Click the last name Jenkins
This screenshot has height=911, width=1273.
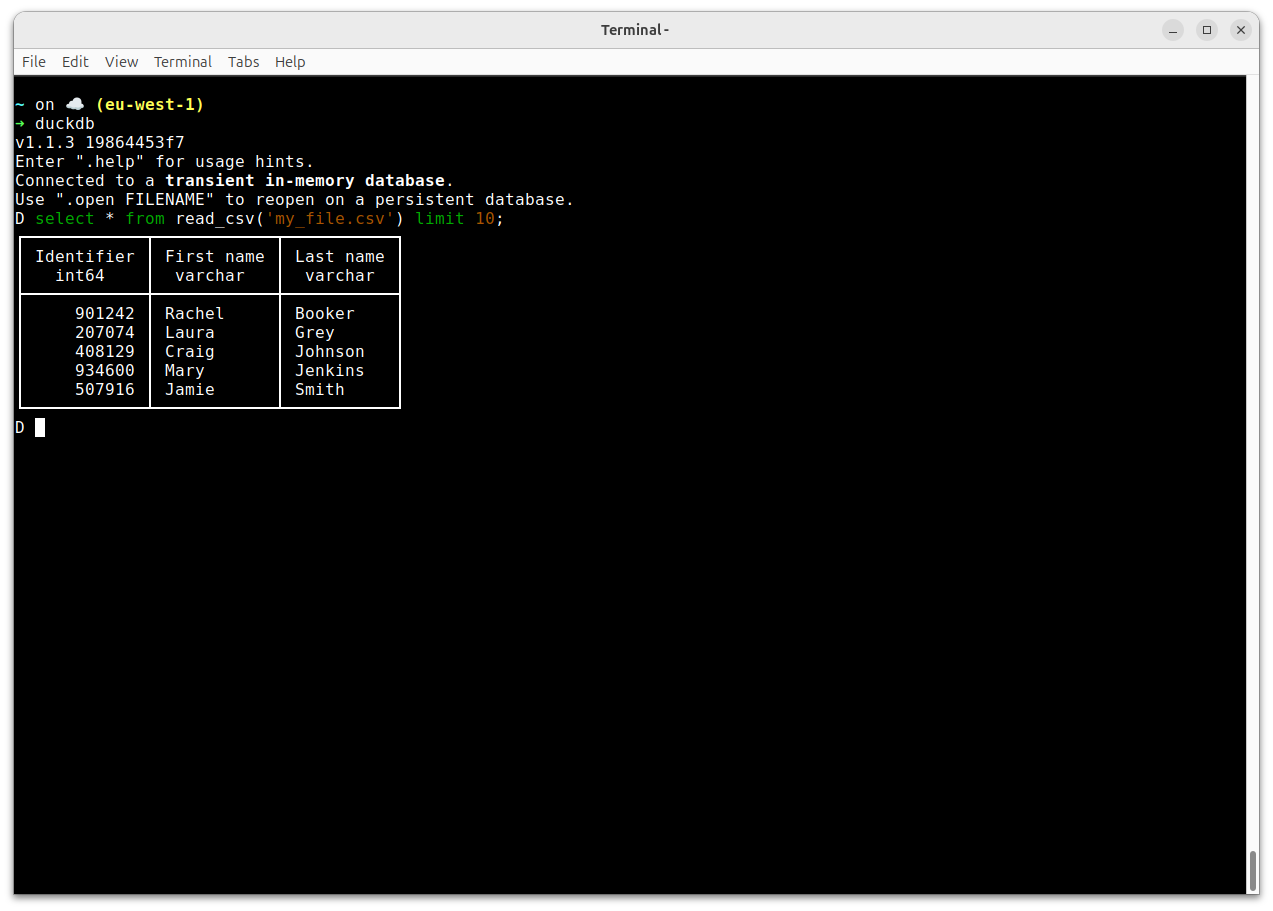330,370
